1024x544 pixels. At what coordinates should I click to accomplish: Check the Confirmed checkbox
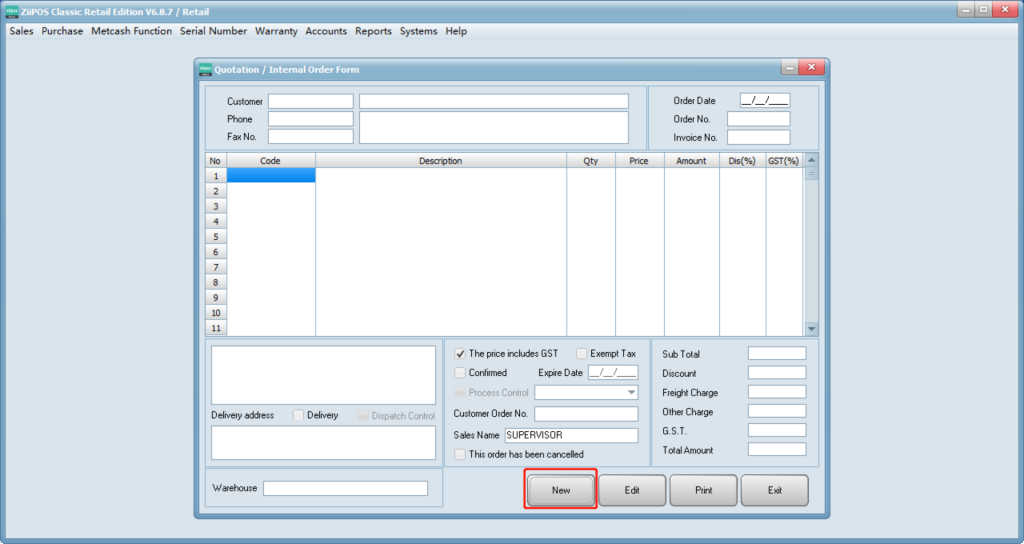click(x=460, y=373)
